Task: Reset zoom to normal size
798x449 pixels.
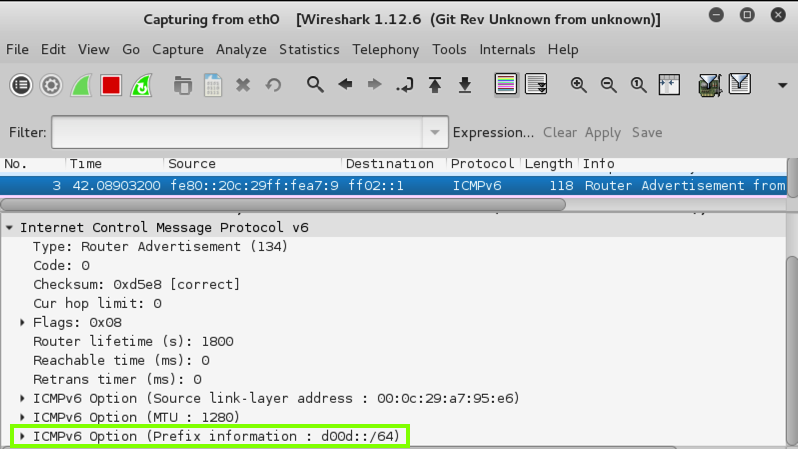Action: tap(639, 85)
